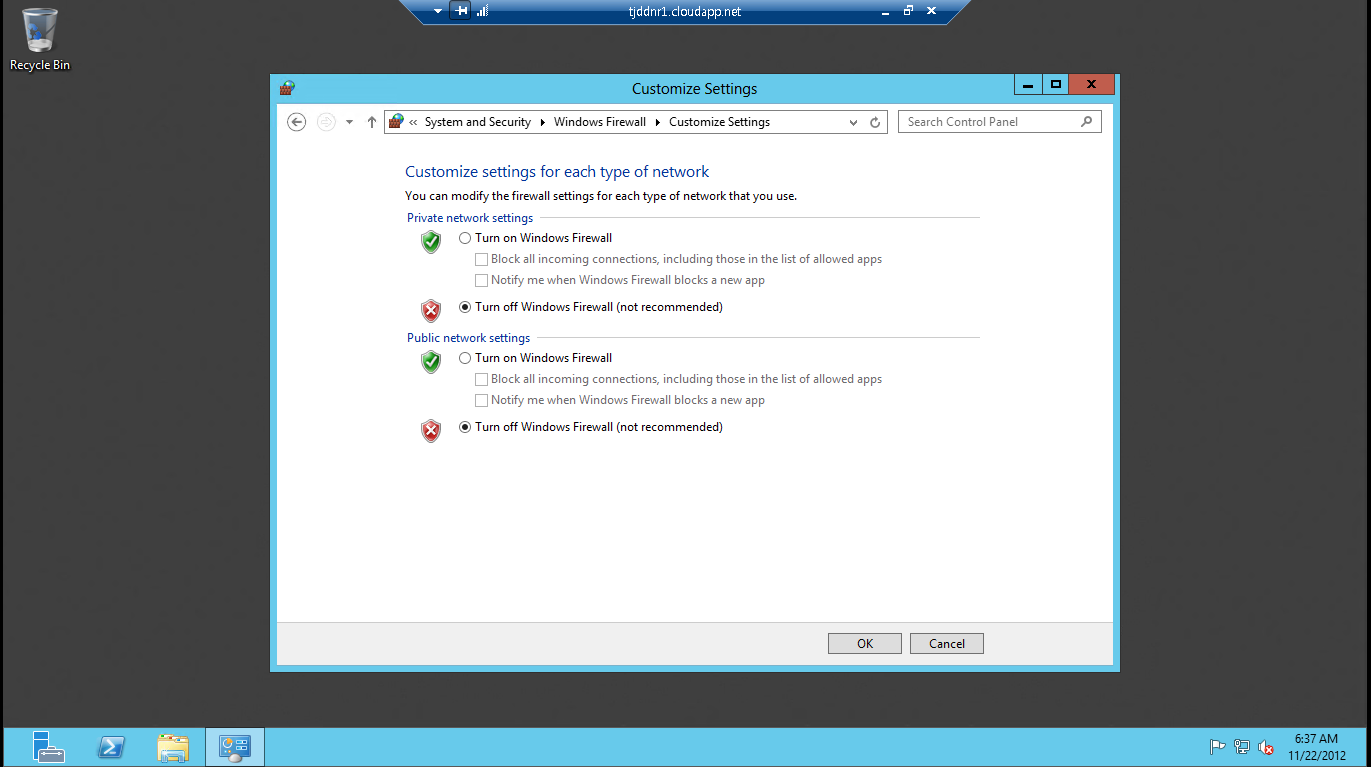The image size is (1371, 767).
Task: Go up one level with the Up arrow
Action: click(x=372, y=122)
